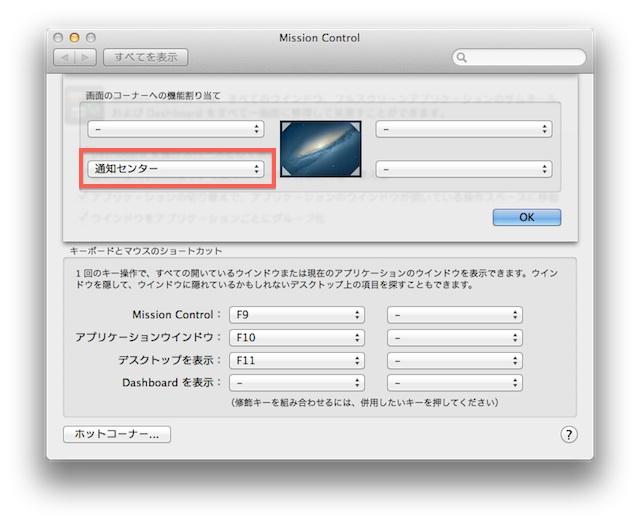This screenshot has width=640, height=524.
Task: Open the F10 アプリケーションウインドウ dropdown
Action: [x=297, y=337]
